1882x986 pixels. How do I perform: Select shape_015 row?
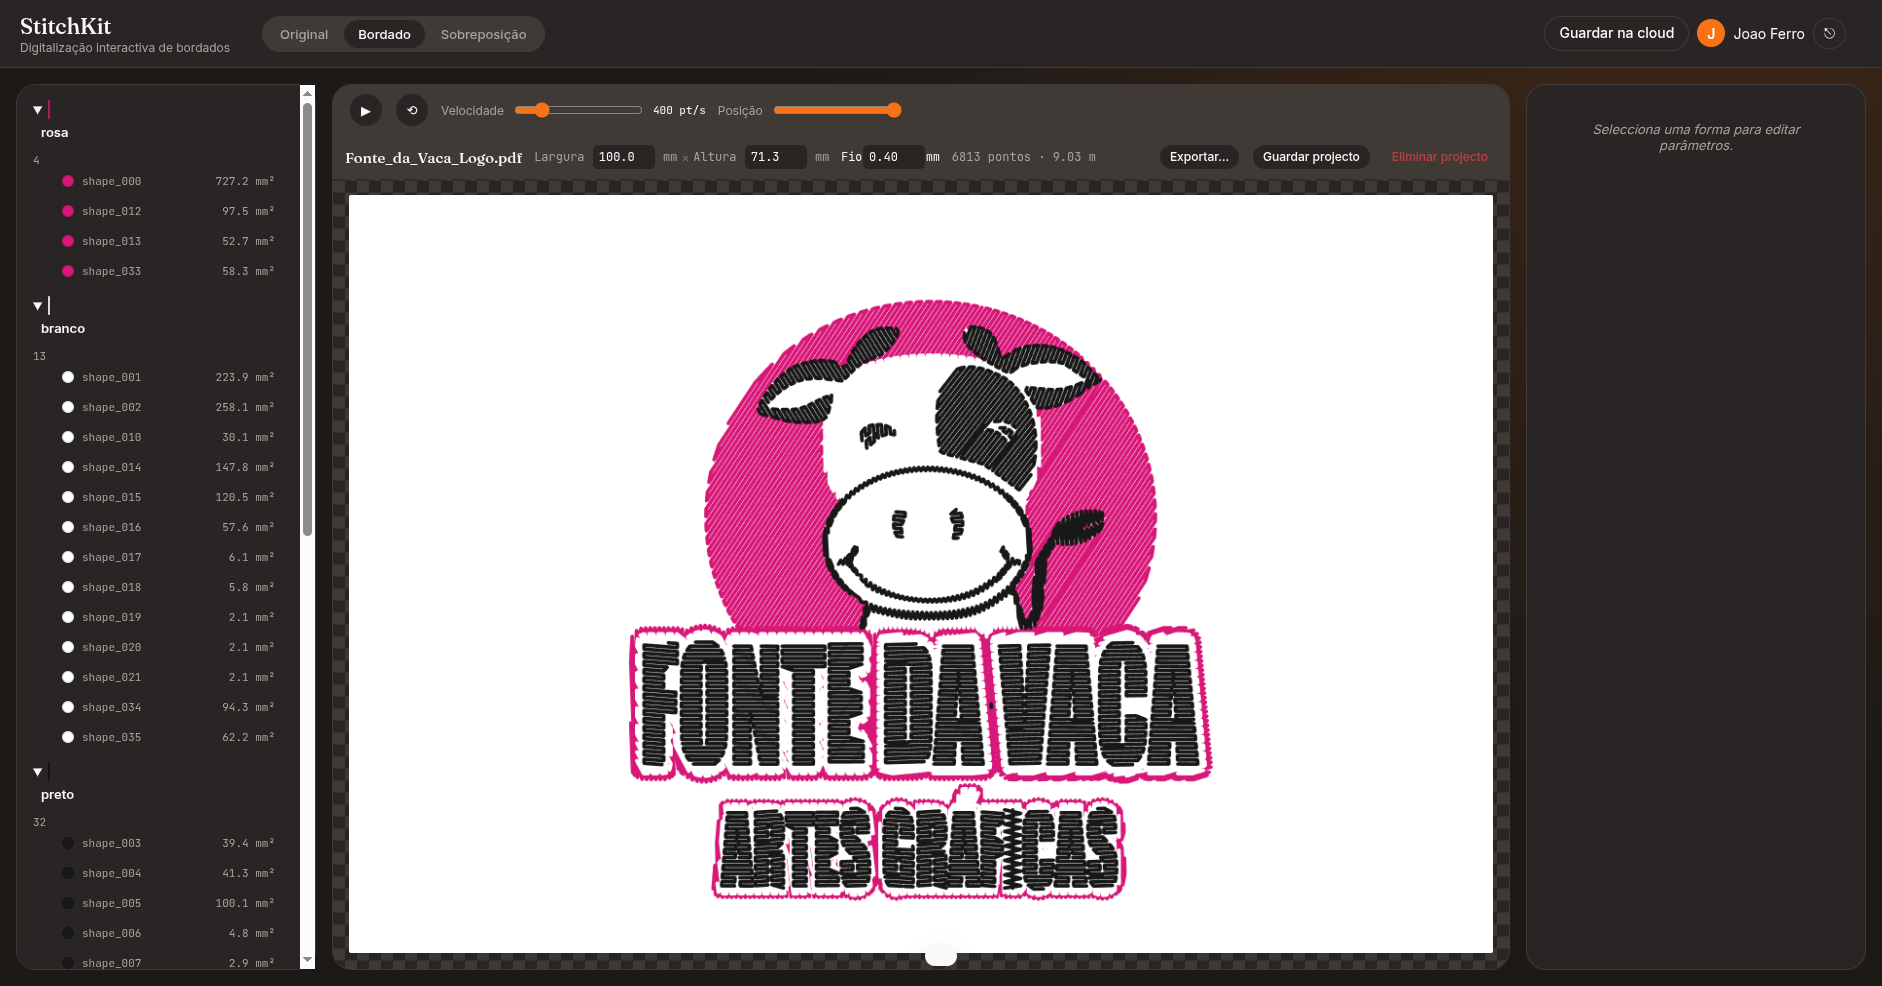[x=167, y=497]
